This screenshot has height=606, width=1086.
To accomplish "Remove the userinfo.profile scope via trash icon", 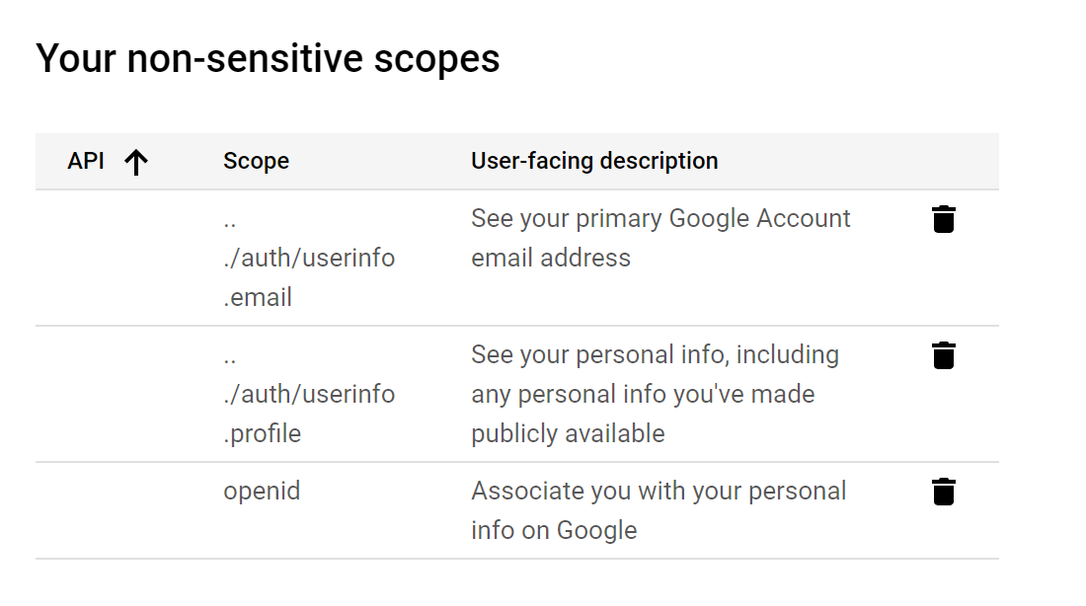I will click(943, 355).
